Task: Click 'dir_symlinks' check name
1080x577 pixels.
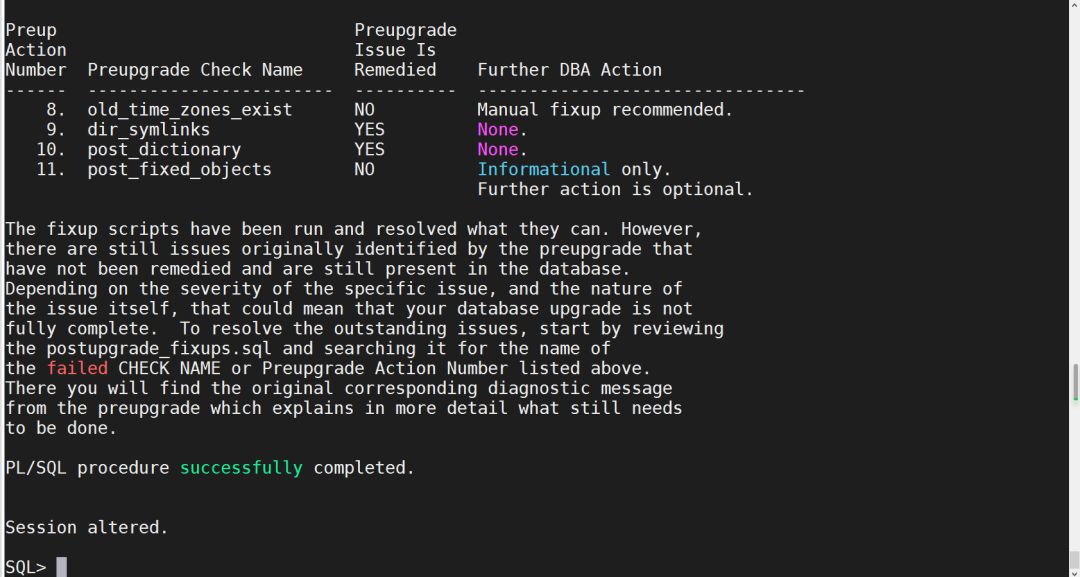Action: pyautogui.click(x=149, y=129)
